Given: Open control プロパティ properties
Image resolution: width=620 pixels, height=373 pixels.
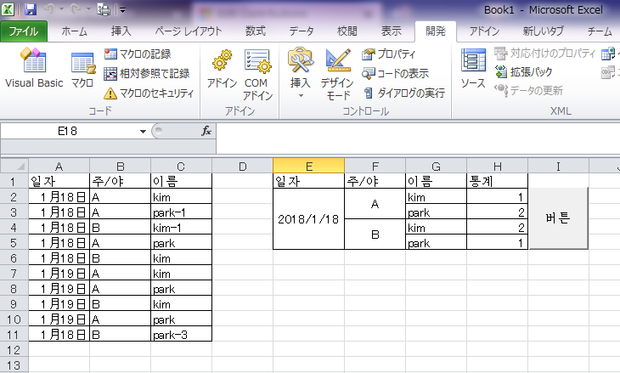Looking at the screenshot, I should pyautogui.click(x=389, y=54).
